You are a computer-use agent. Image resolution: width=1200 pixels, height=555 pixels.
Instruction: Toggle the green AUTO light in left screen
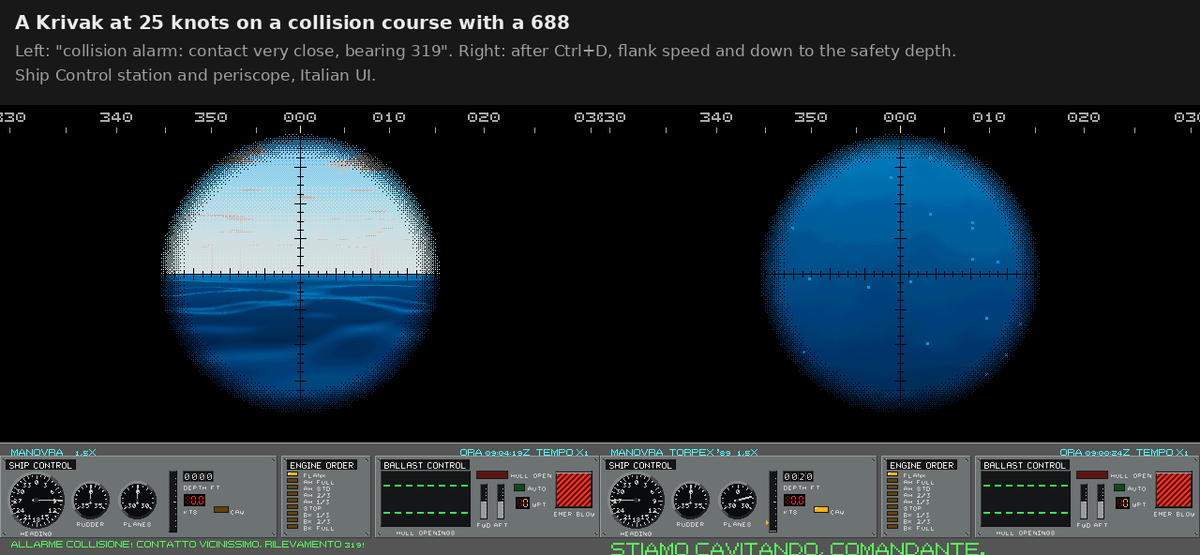[x=519, y=488]
